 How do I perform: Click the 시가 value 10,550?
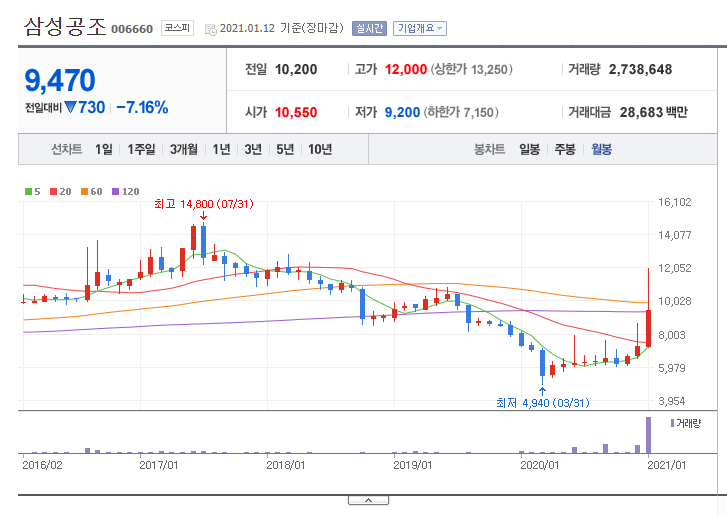pos(296,112)
